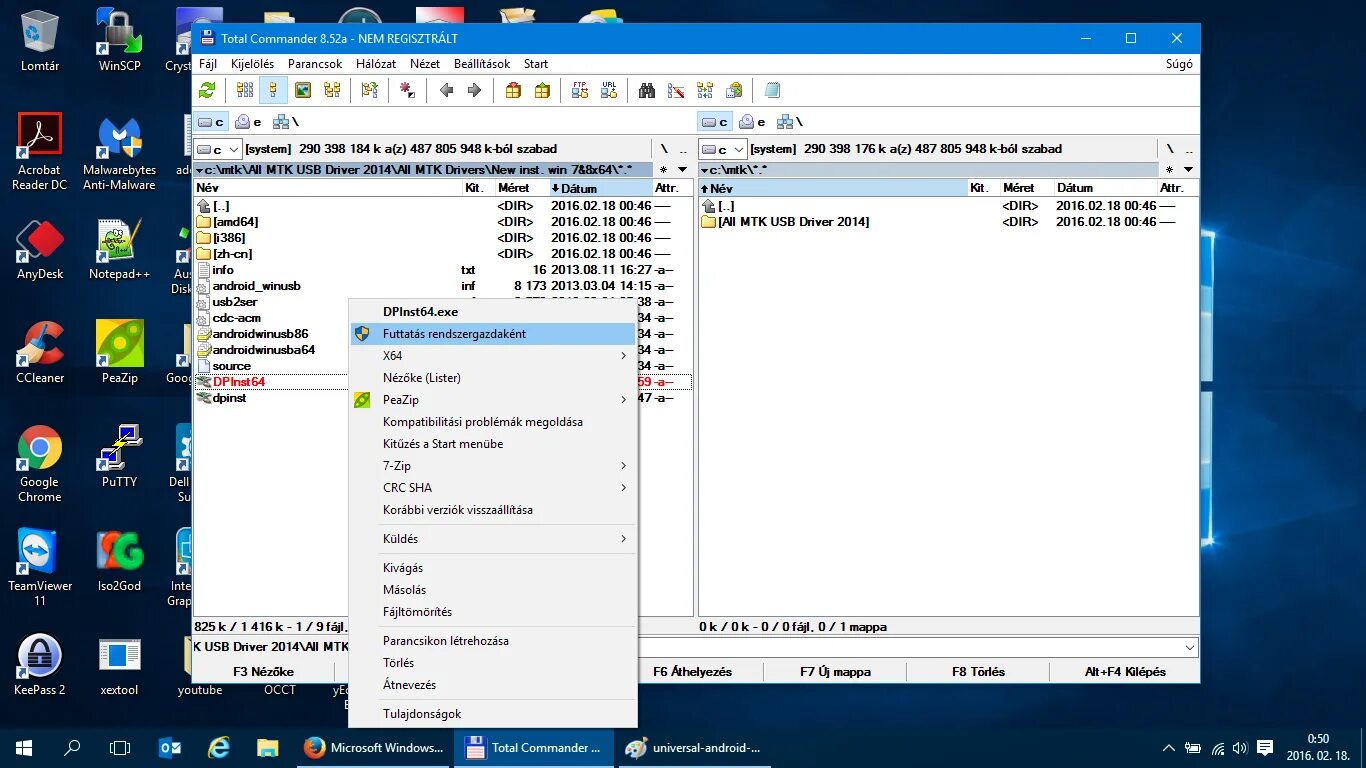Click the F8 Törlés button

[978, 672]
